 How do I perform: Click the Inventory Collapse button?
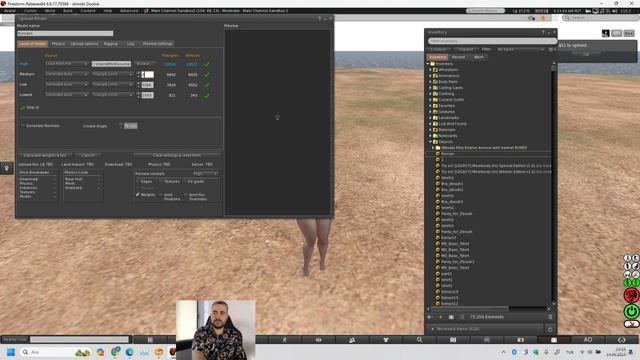[438, 49]
